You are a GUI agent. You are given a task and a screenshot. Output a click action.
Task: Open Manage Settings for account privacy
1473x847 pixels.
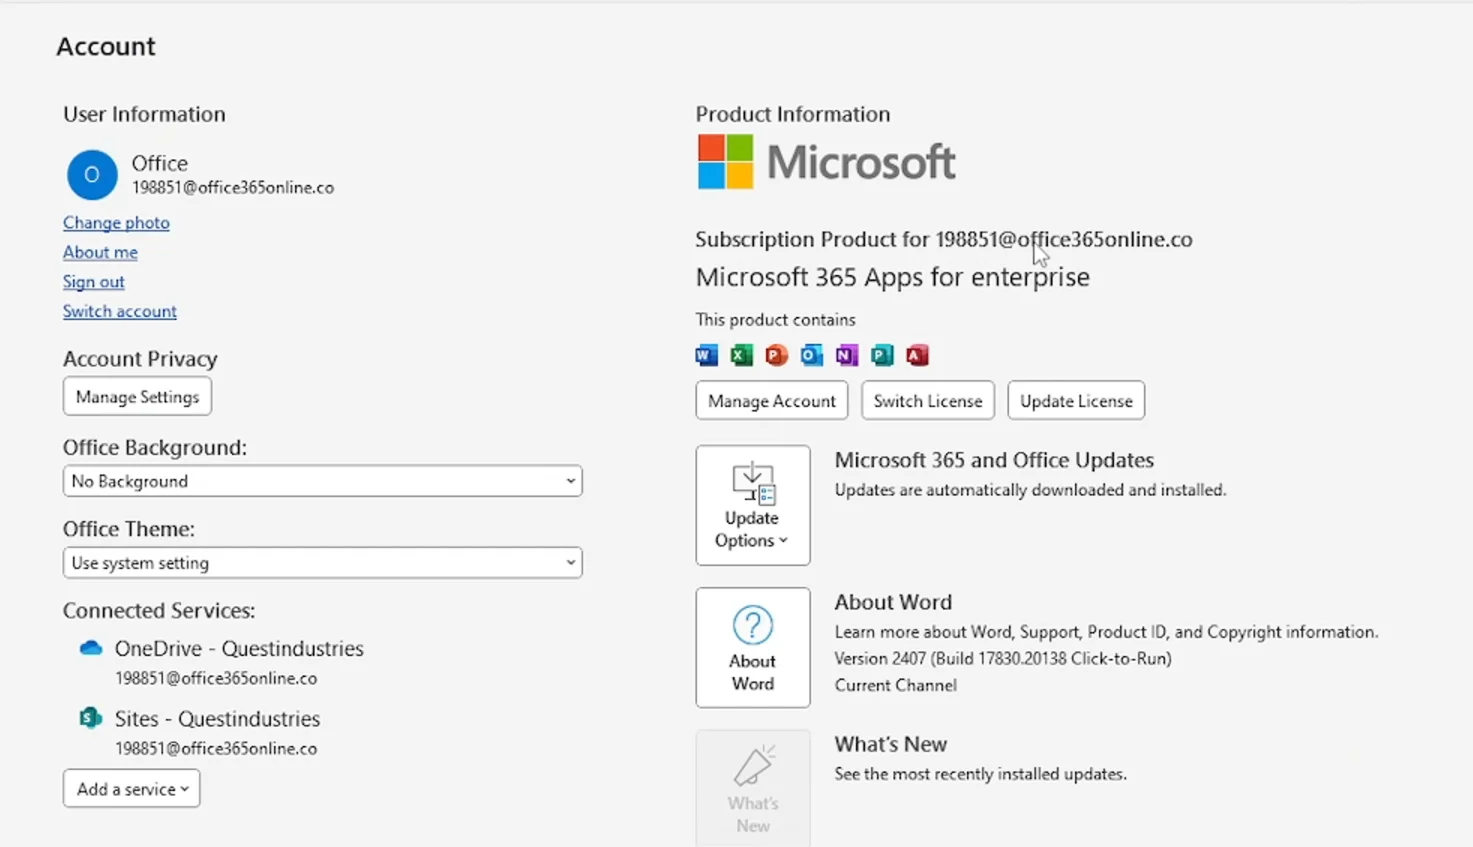(137, 397)
